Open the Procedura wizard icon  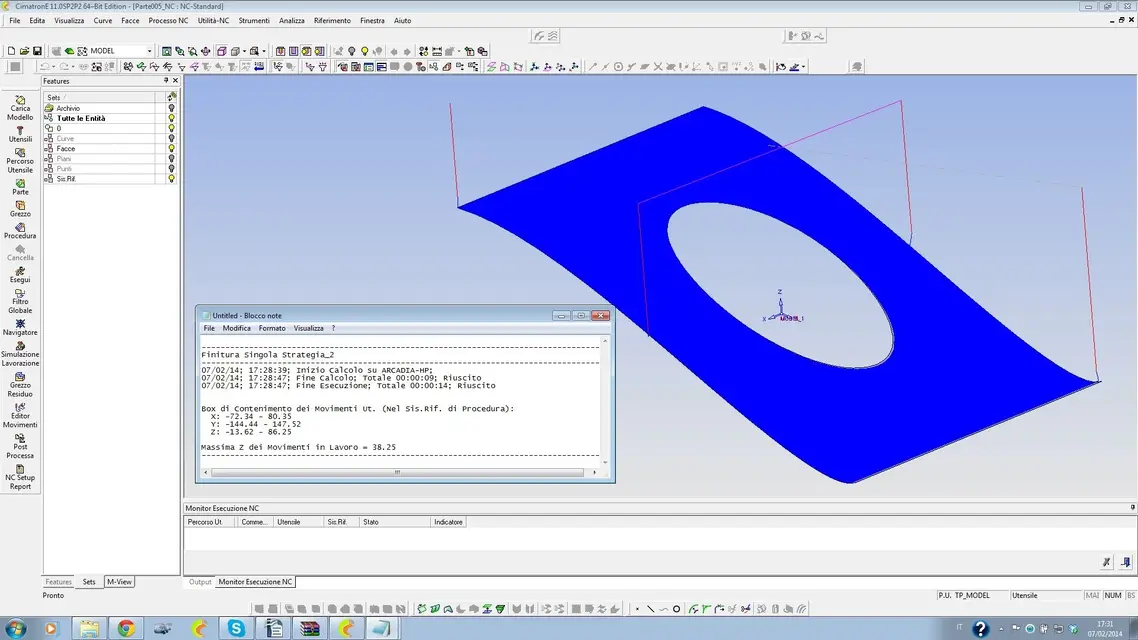pyautogui.click(x=20, y=228)
